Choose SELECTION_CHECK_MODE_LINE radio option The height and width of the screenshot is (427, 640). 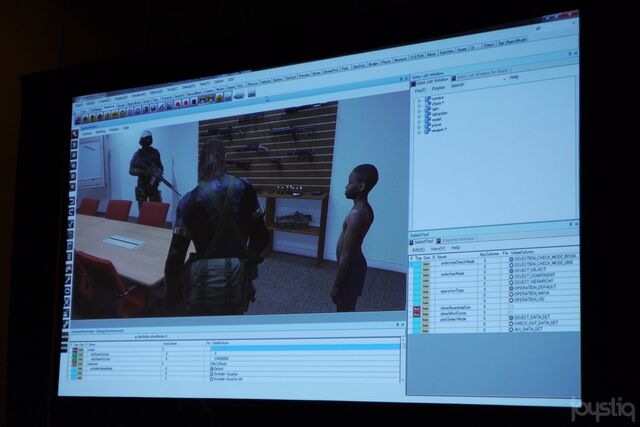click(x=511, y=265)
